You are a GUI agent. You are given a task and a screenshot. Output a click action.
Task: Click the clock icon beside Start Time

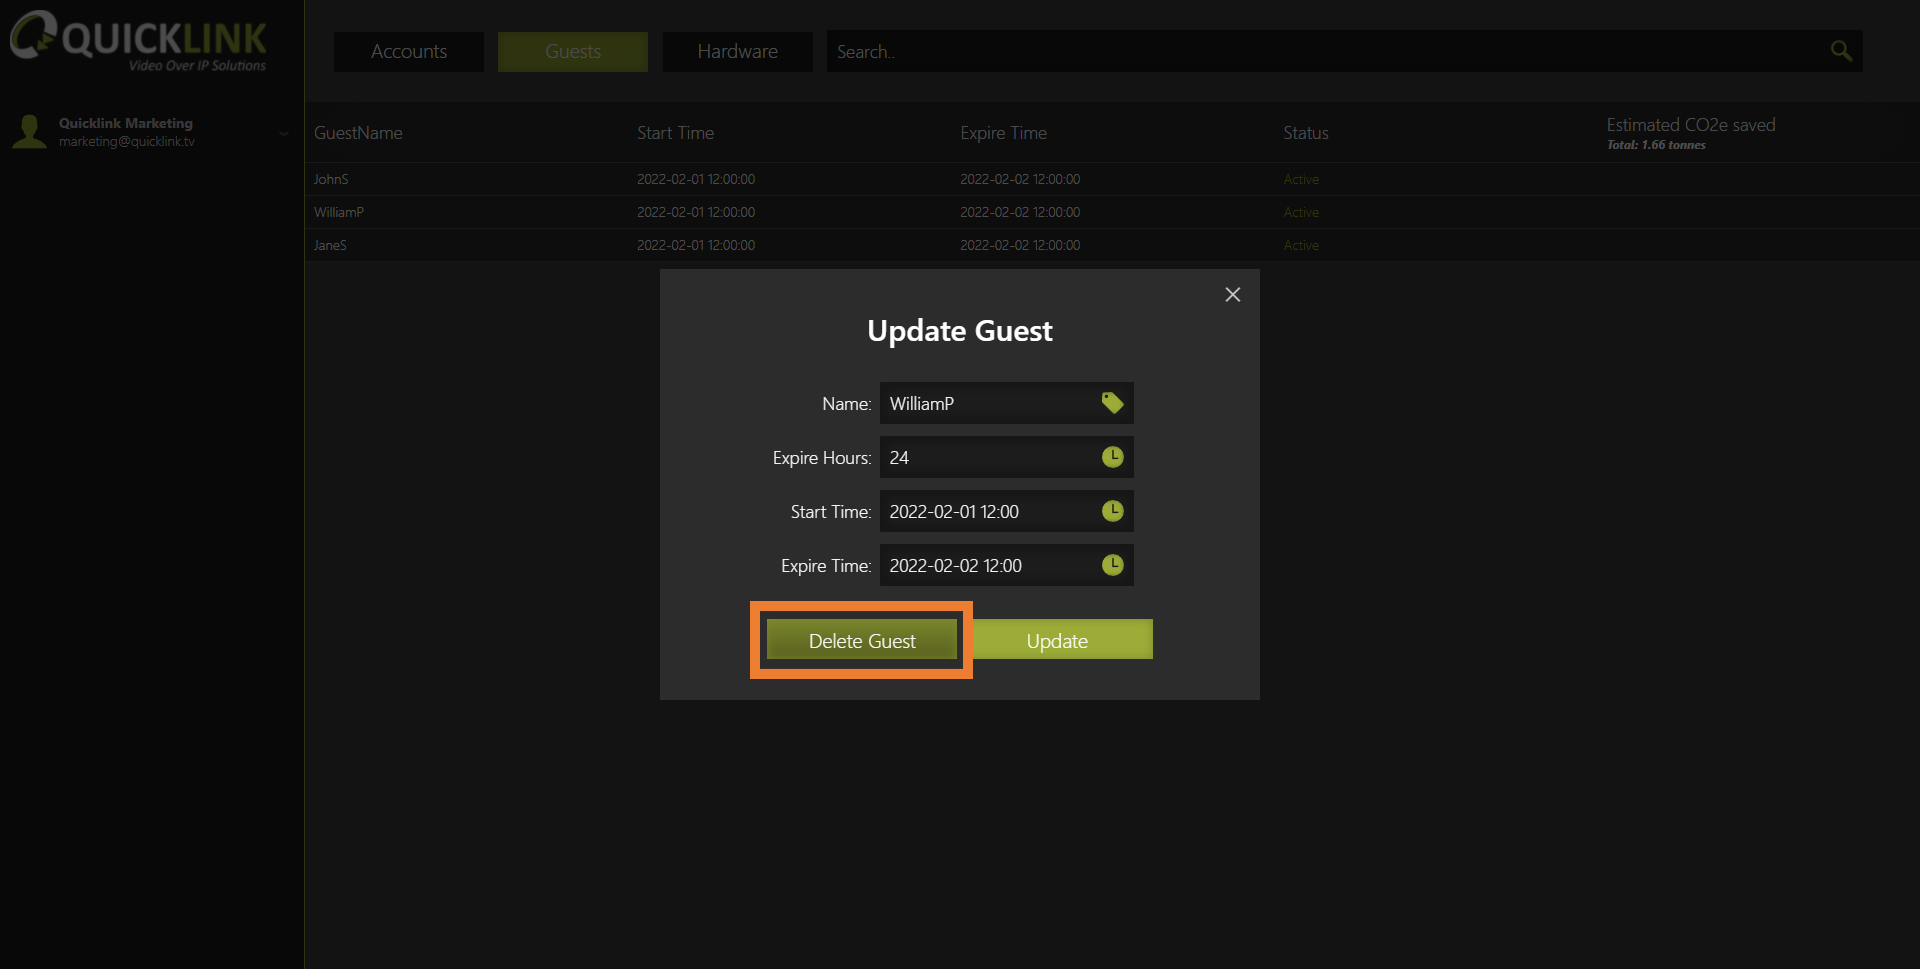1112,511
